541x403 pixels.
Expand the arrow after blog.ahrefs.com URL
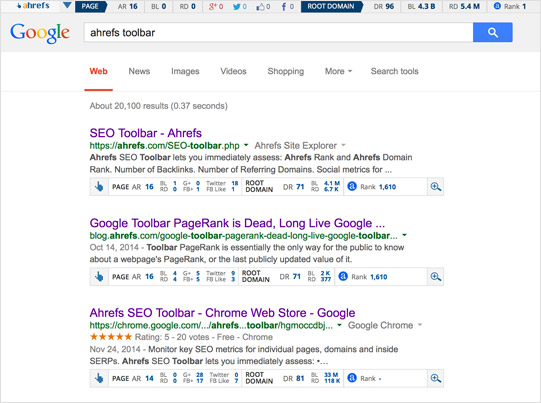(404, 235)
